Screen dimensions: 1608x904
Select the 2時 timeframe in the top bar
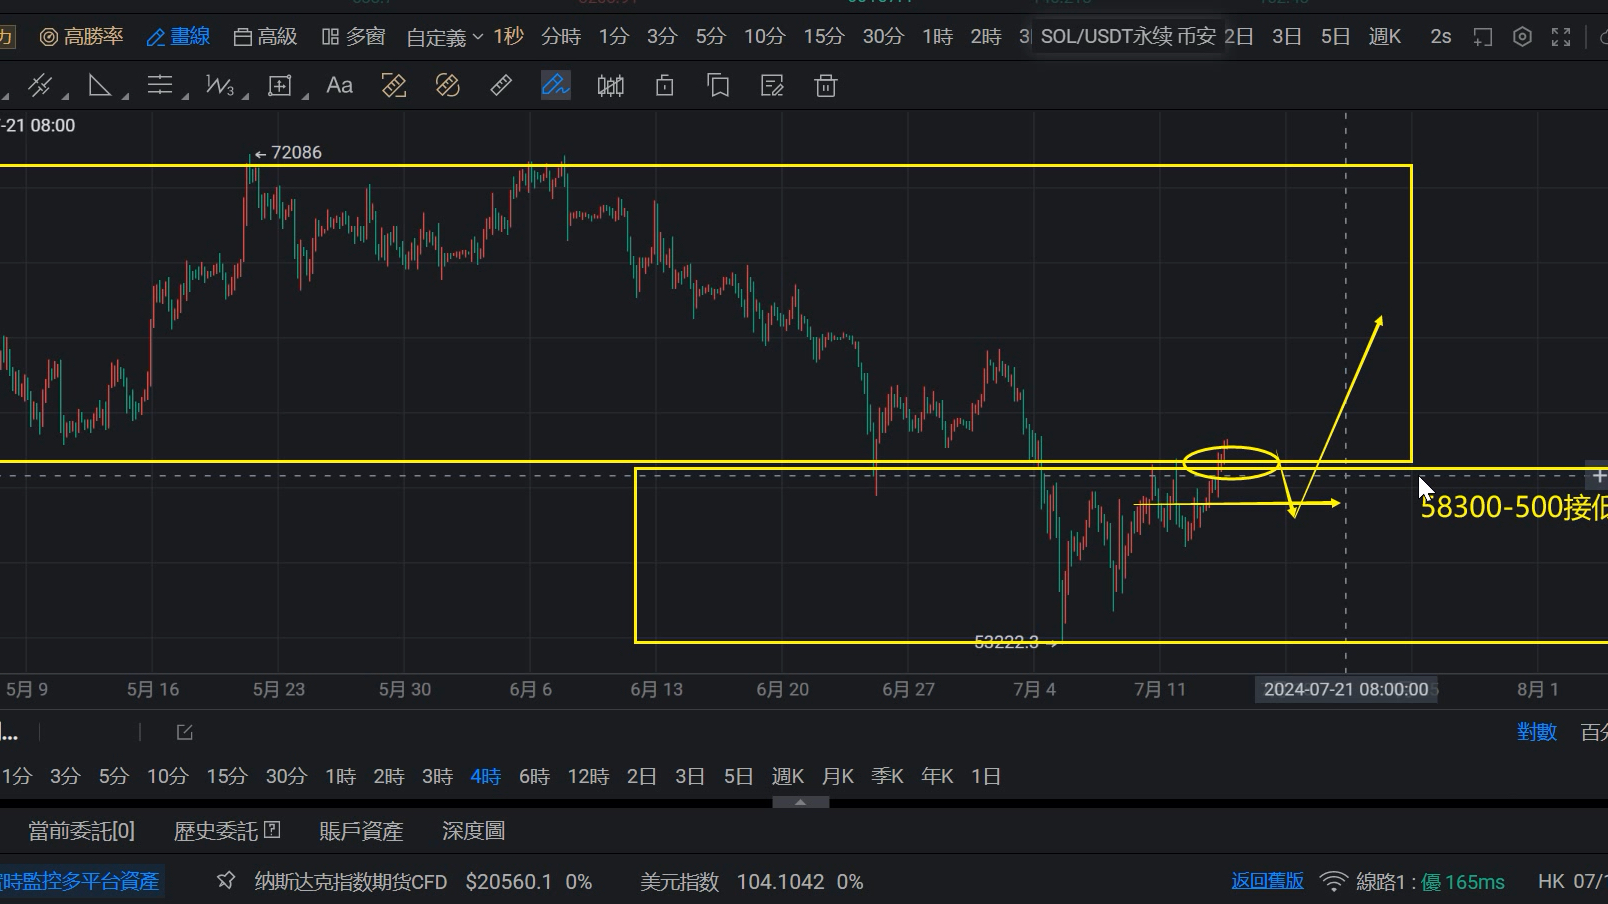986,37
